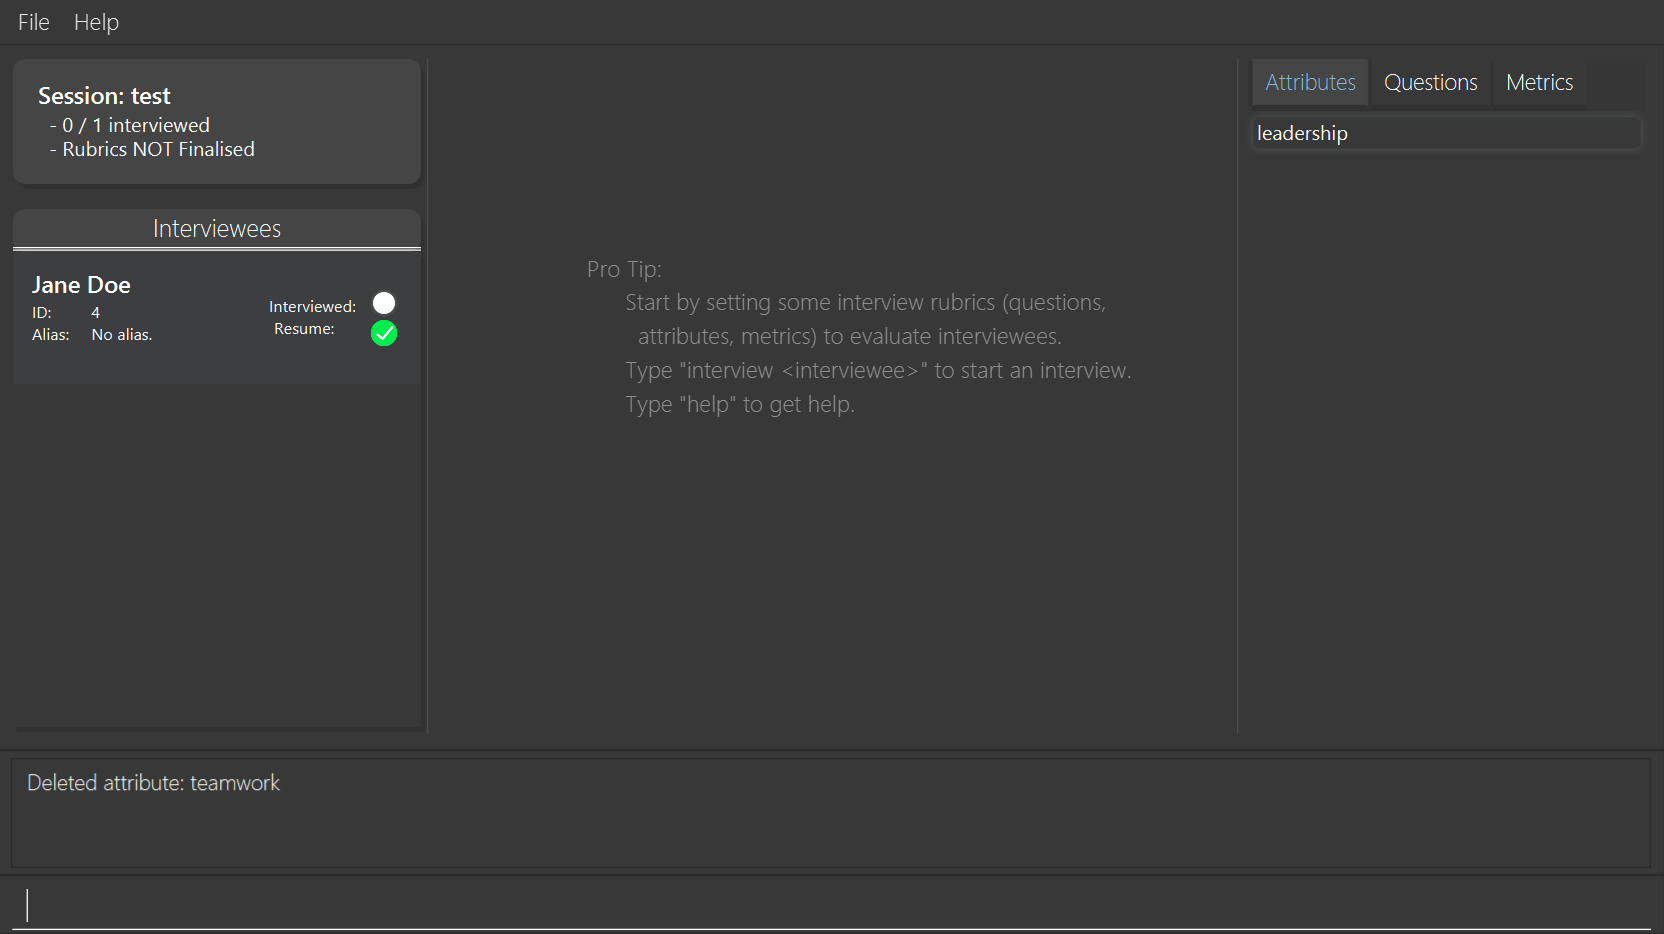Click the 0 / 1 interviewed text
This screenshot has width=1664, height=934.
[x=136, y=125]
